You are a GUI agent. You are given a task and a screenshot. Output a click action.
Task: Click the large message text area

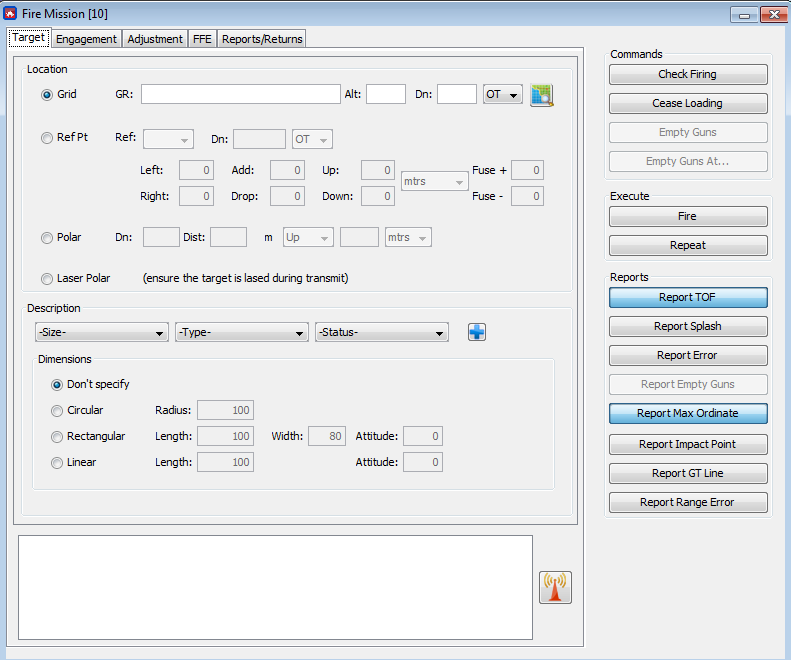tap(275, 587)
